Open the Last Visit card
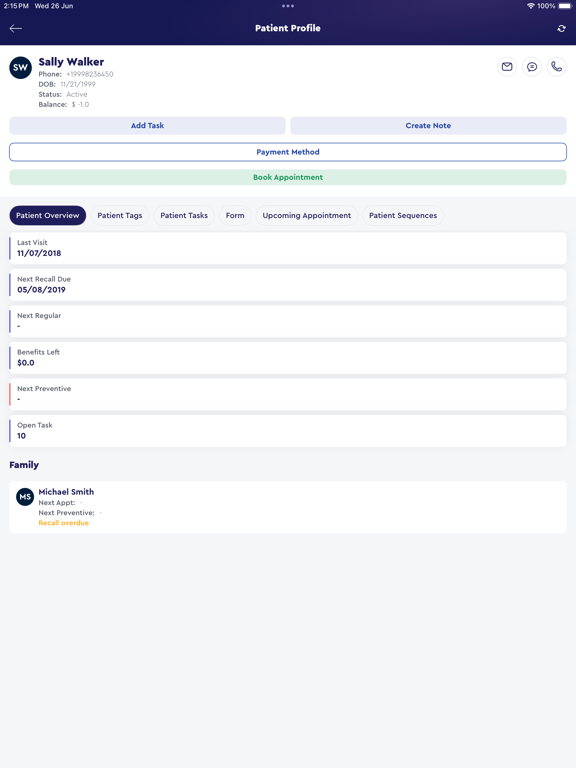This screenshot has height=768, width=576. pos(288,248)
